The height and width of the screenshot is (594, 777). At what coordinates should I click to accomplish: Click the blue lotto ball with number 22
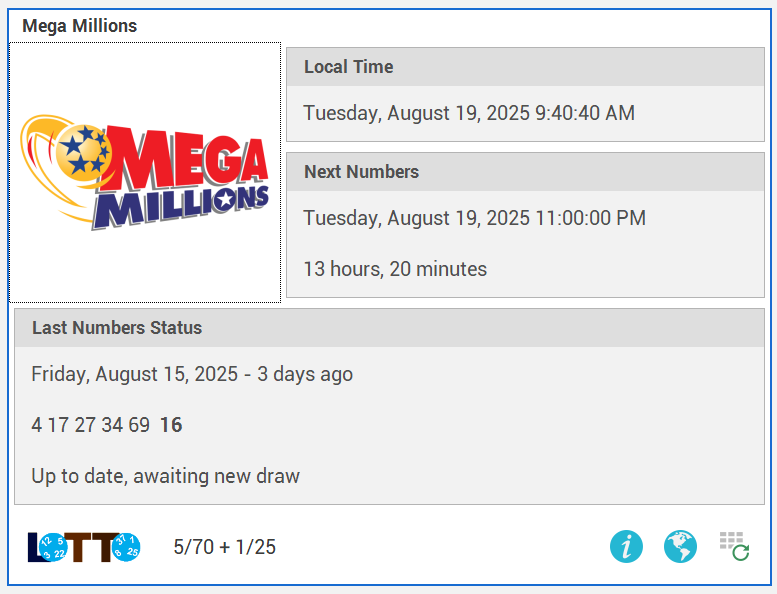click(x=52, y=547)
